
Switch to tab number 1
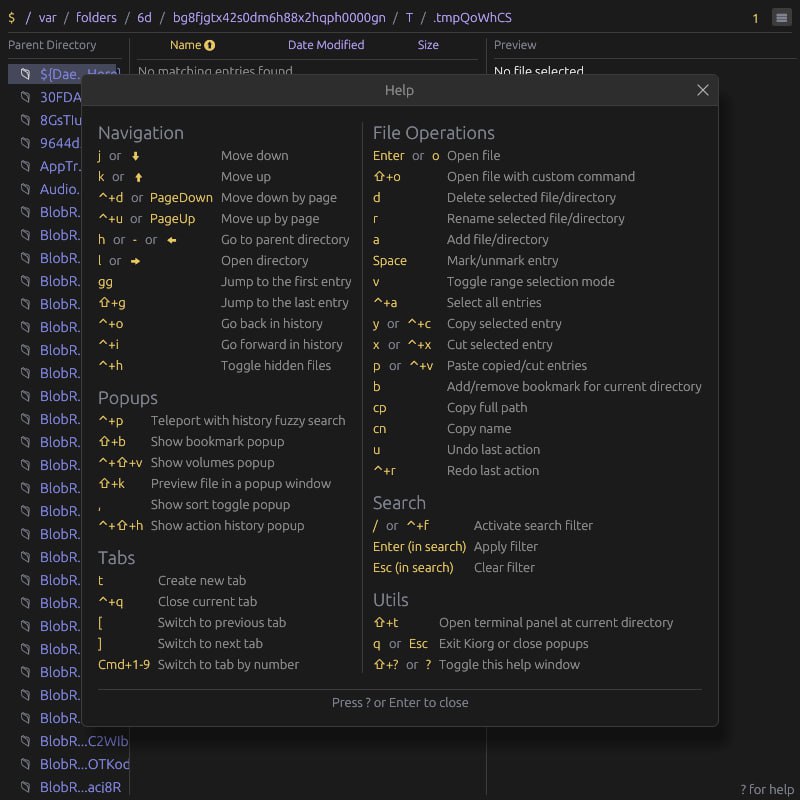point(755,17)
